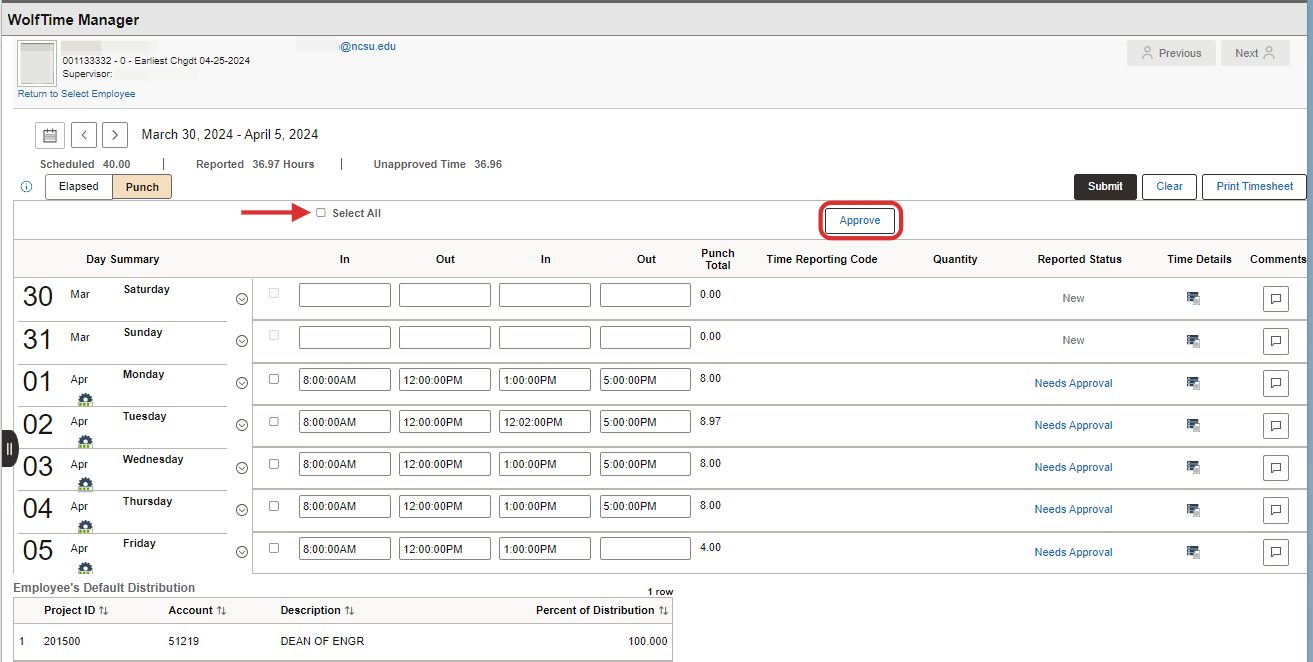Click Project ID value 201500
This screenshot has width=1313, height=662.
(62, 641)
